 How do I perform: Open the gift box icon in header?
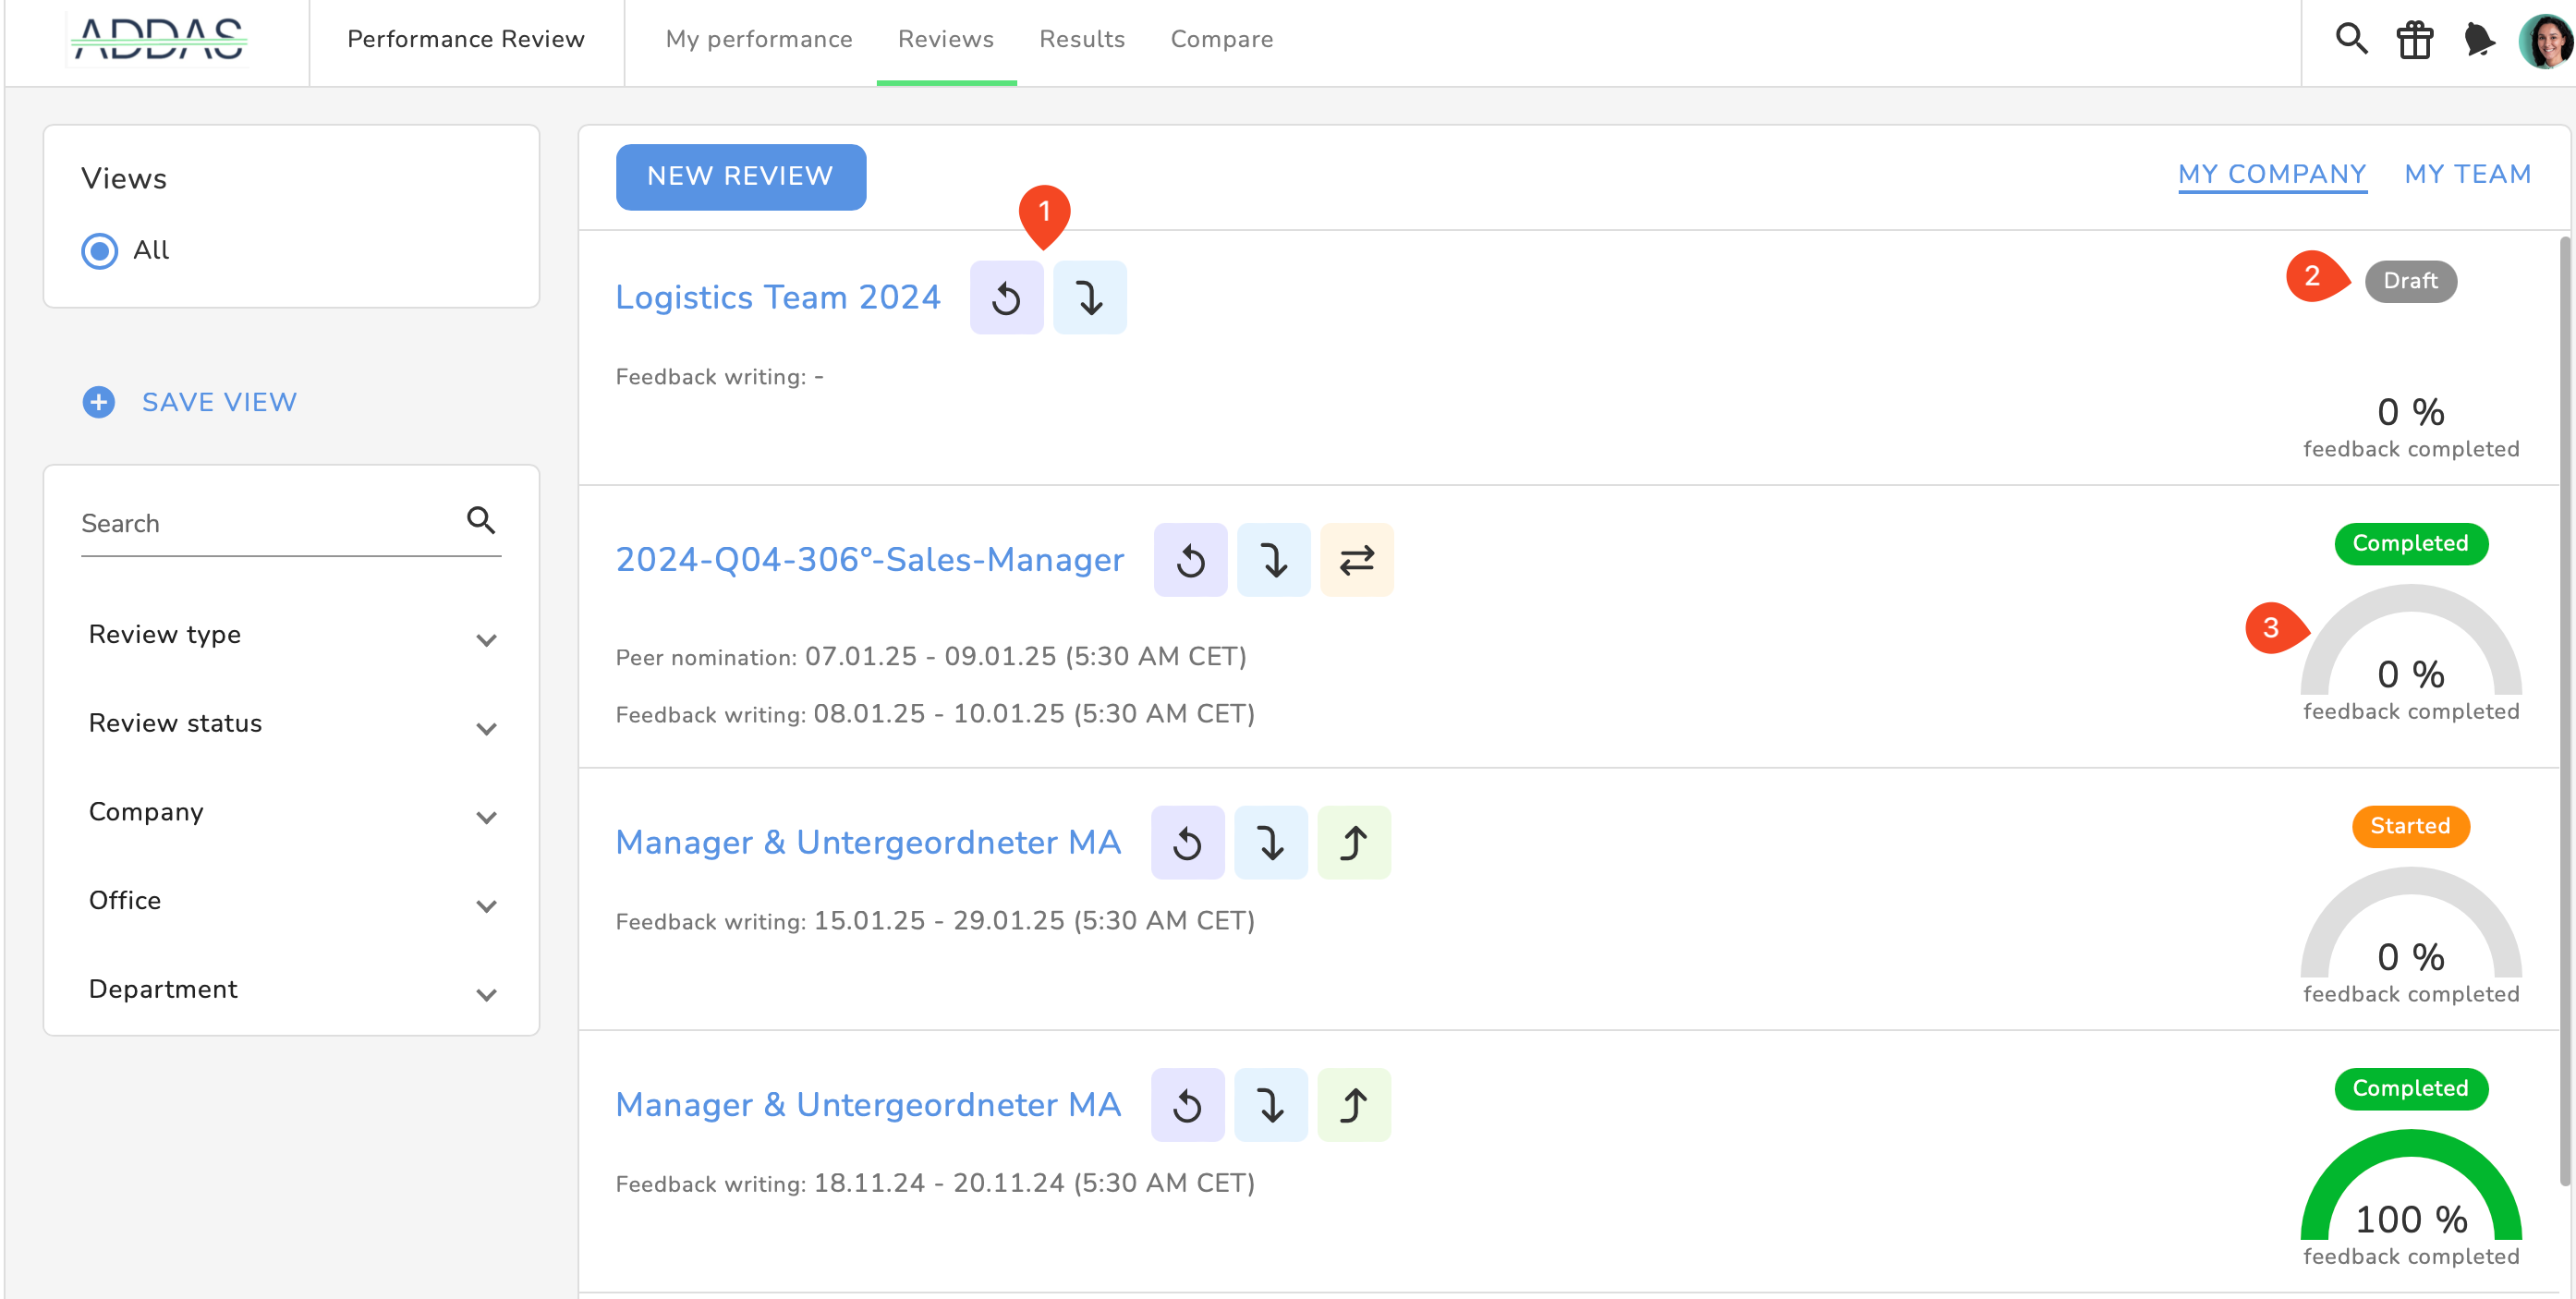(x=2414, y=41)
